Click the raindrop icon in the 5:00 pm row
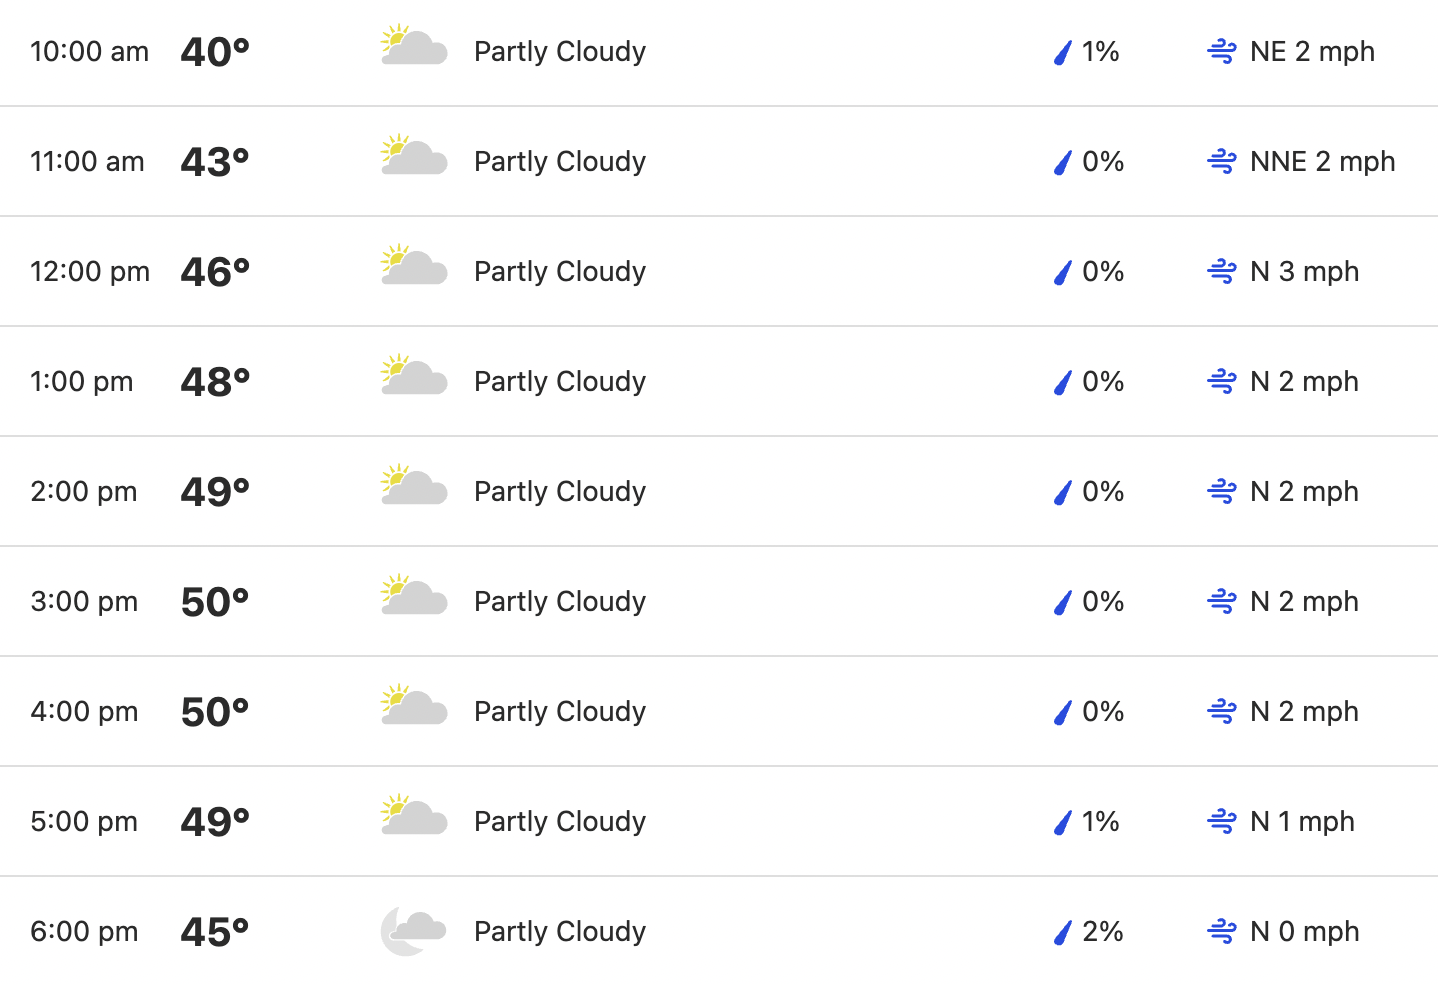This screenshot has height=984, width=1438. [x=1063, y=822]
